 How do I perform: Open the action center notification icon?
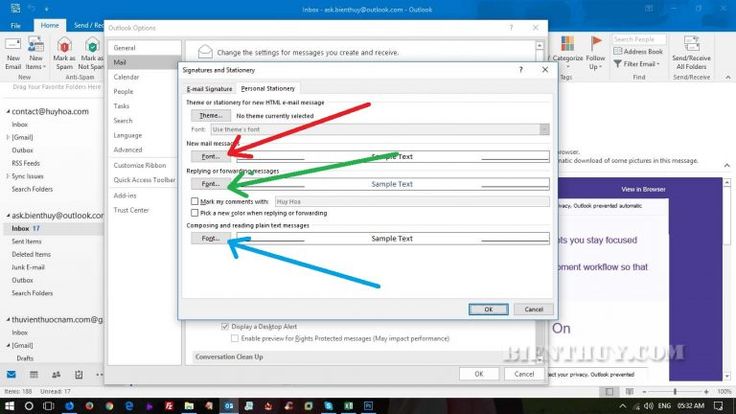(719, 406)
